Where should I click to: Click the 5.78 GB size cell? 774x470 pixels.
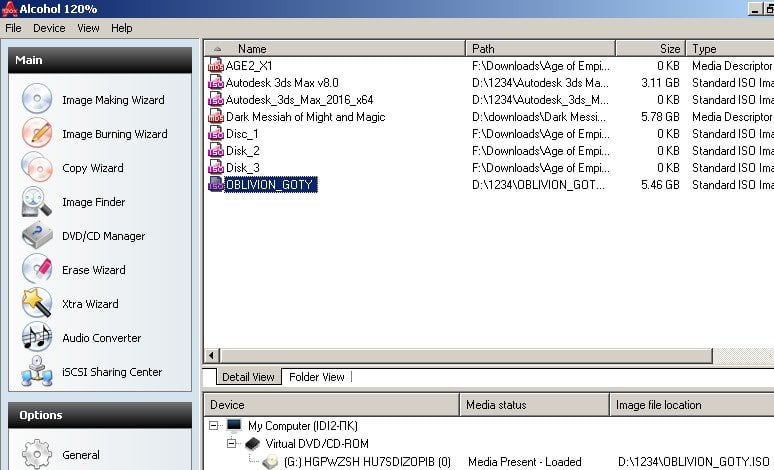pyautogui.click(x=660, y=117)
